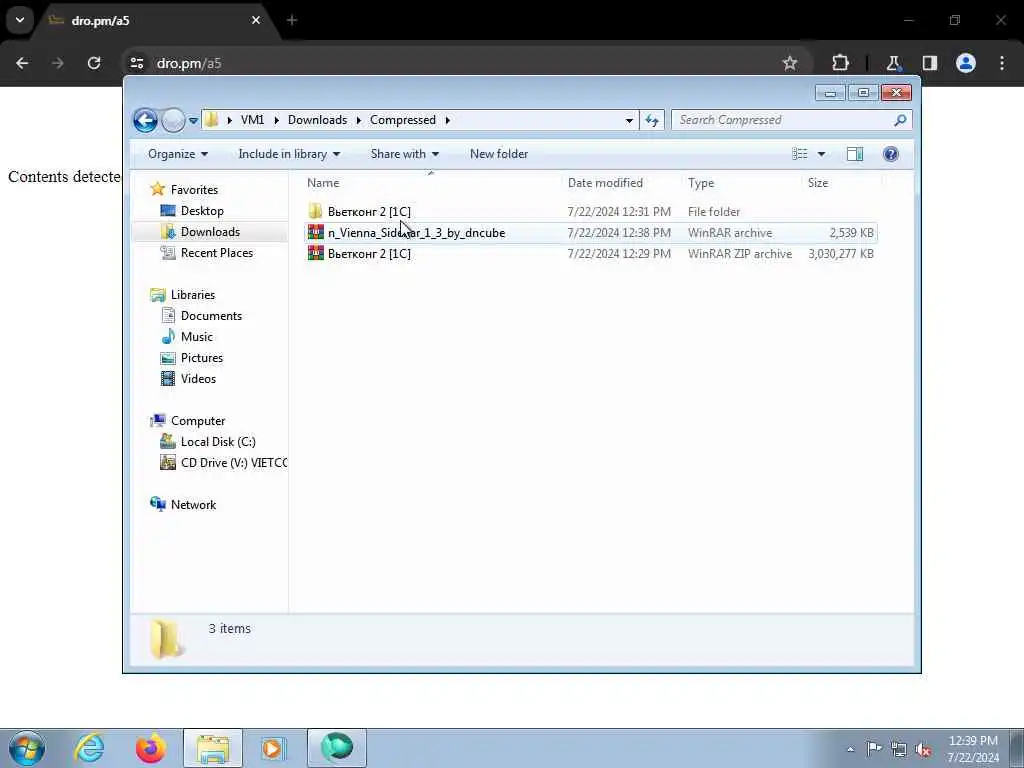
Task: Open the Organize menu
Action: pyautogui.click(x=178, y=154)
